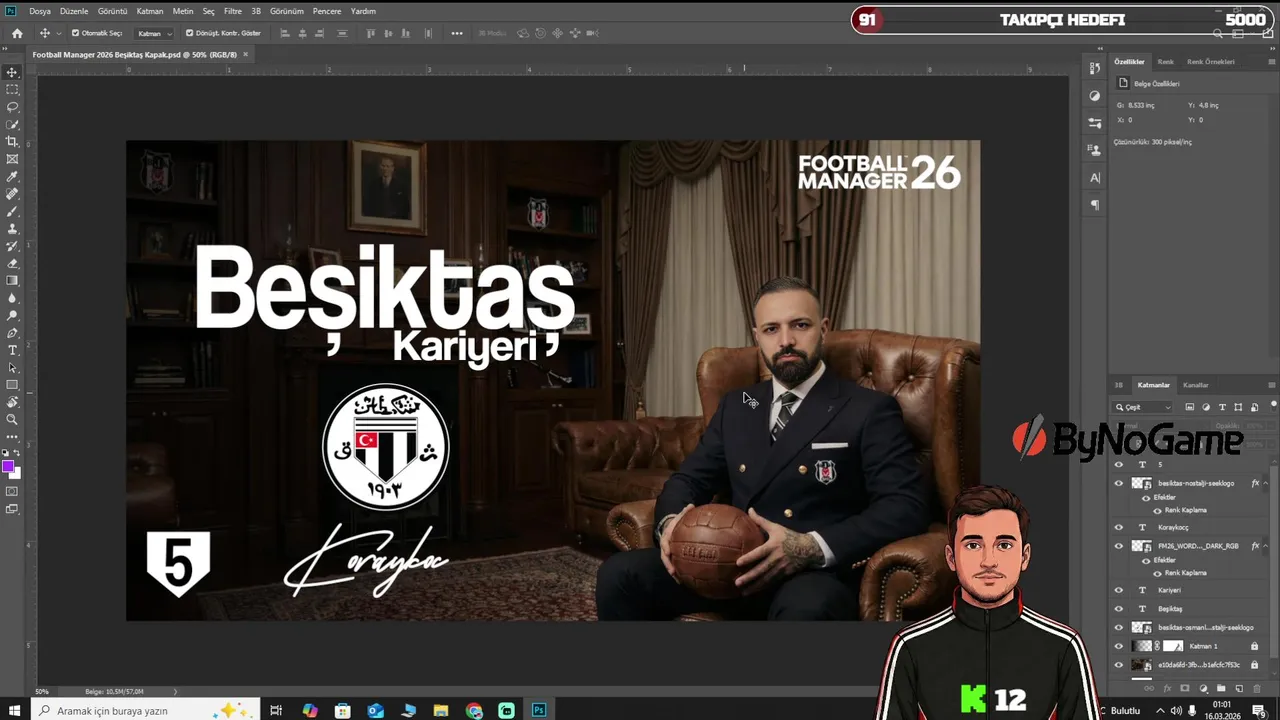The width and height of the screenshot is (1280, 720).
Task: Hide besiktas-nostalji-seeklogo layer
Action: (1119, 483)
